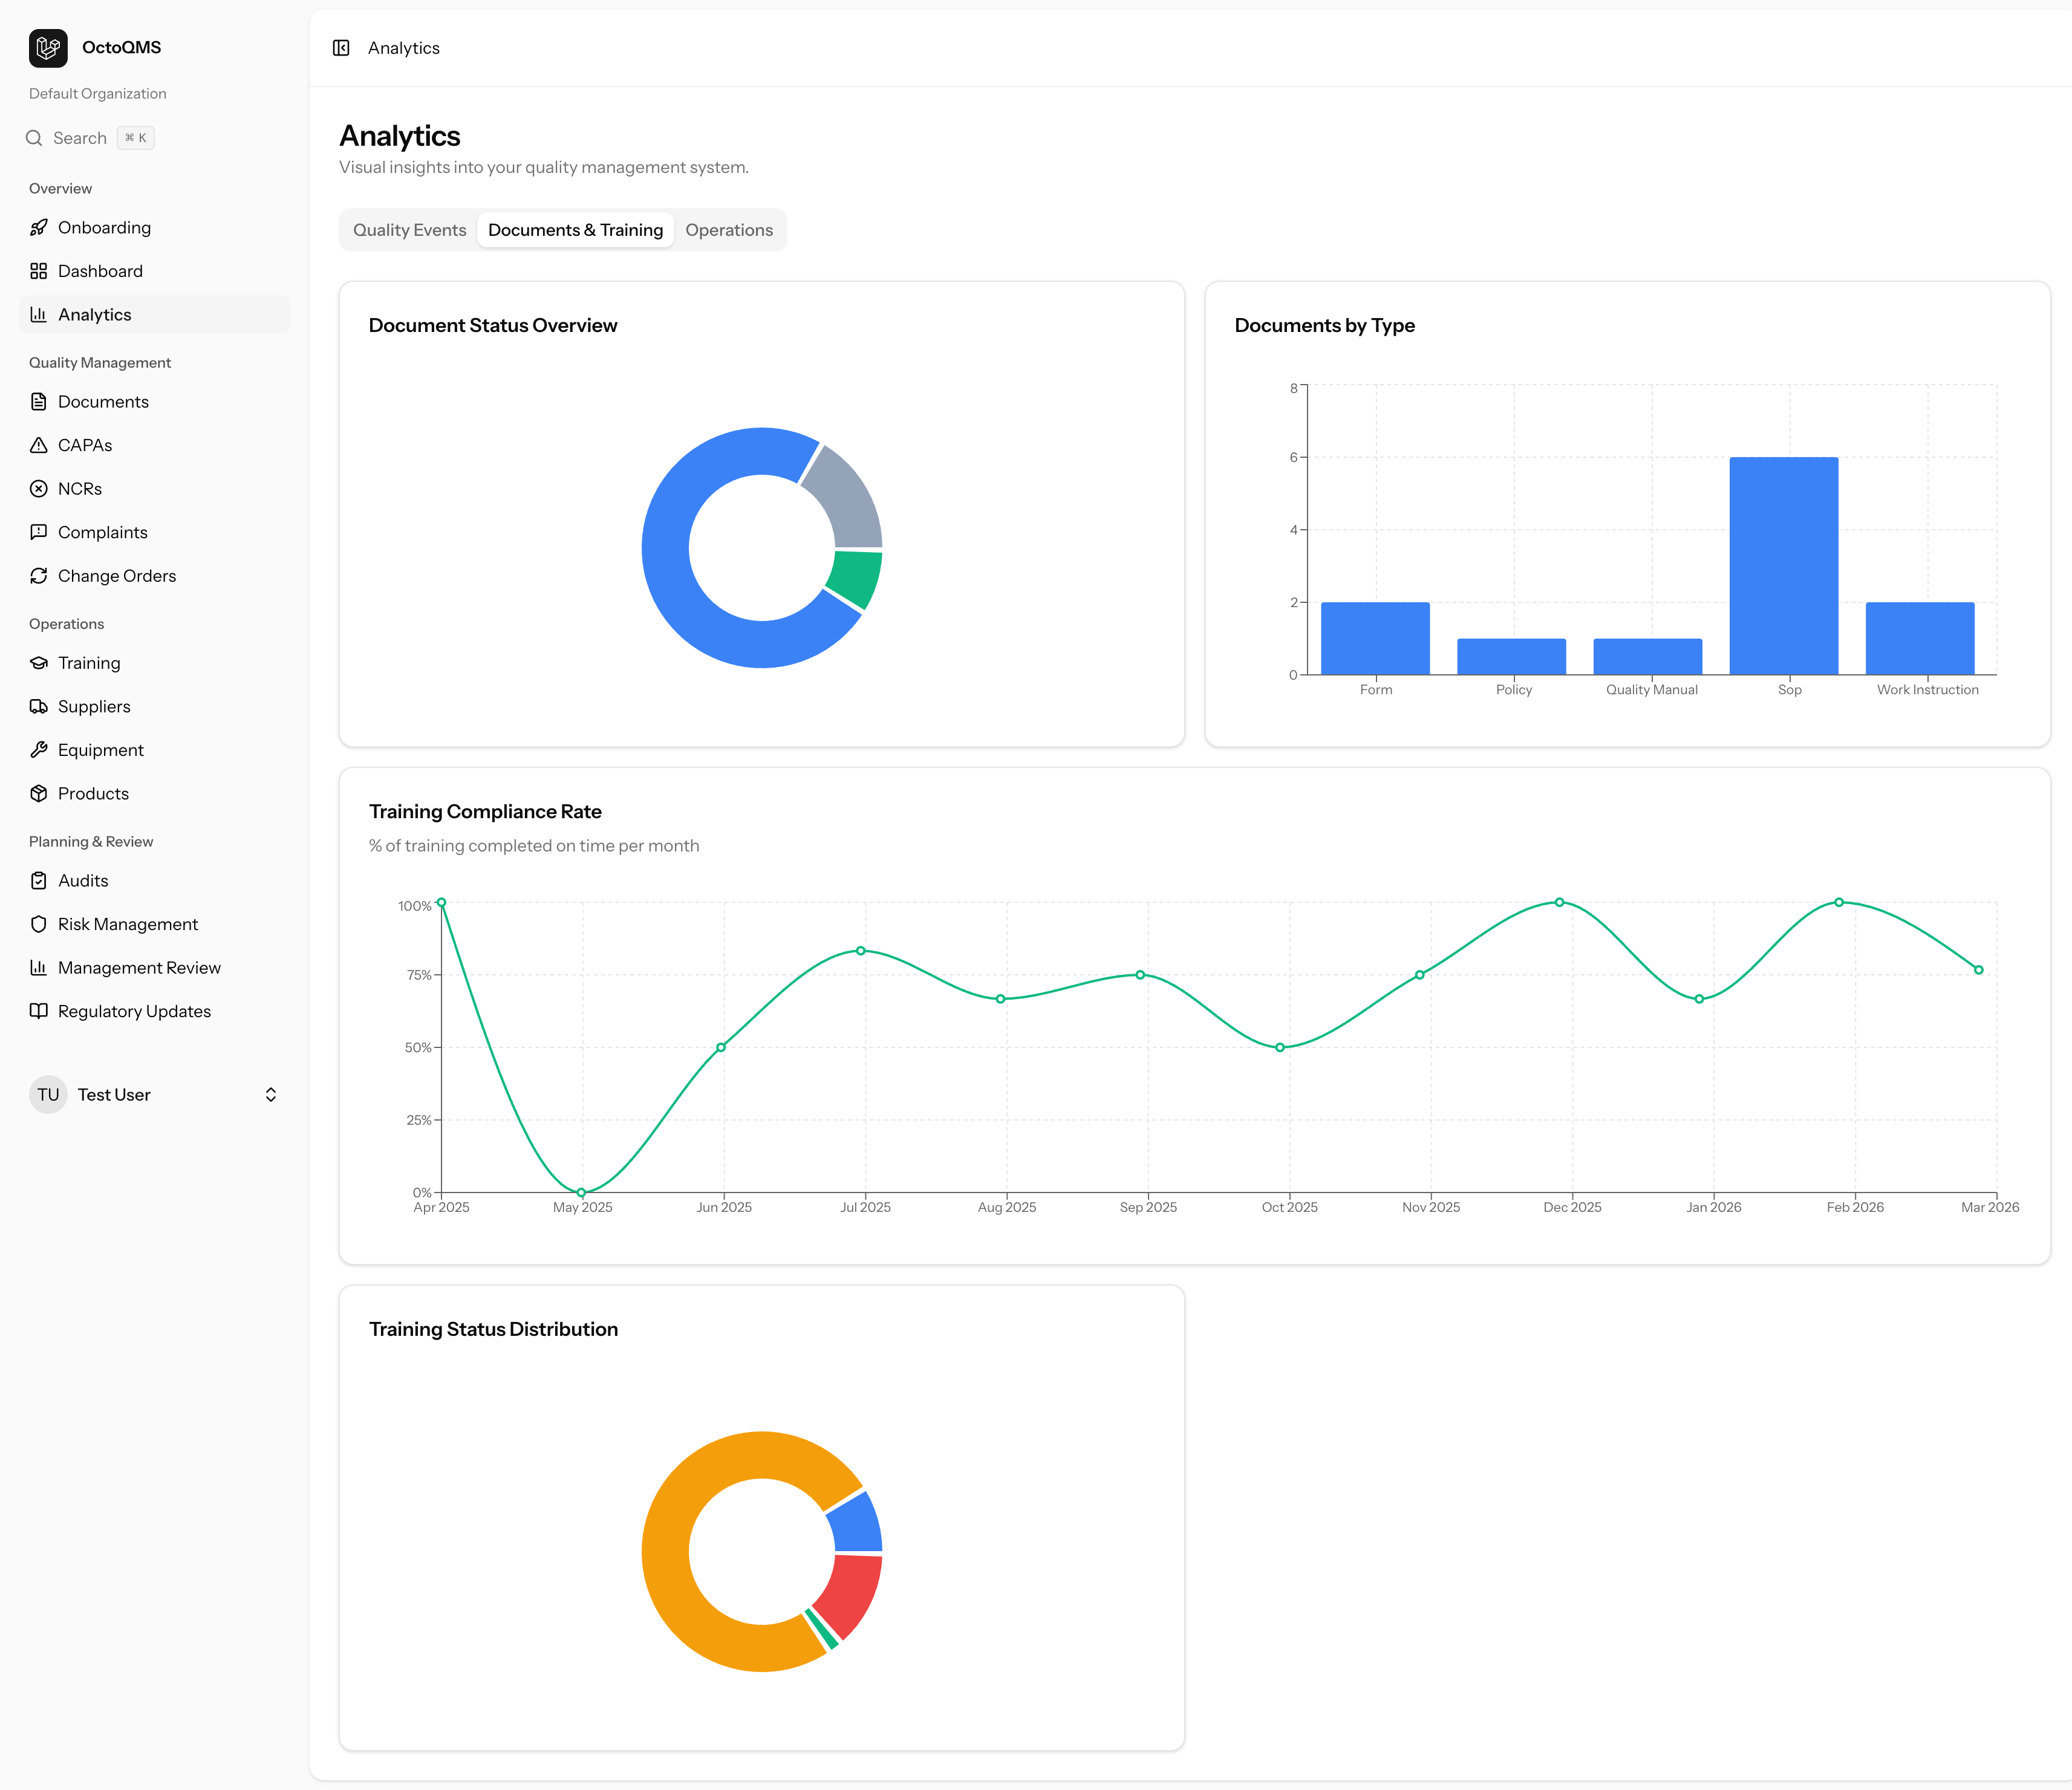Click the May 2025 data point at 0%
The height and width of the screenshot is (1790, 2072).
[x=581, y=1192]
